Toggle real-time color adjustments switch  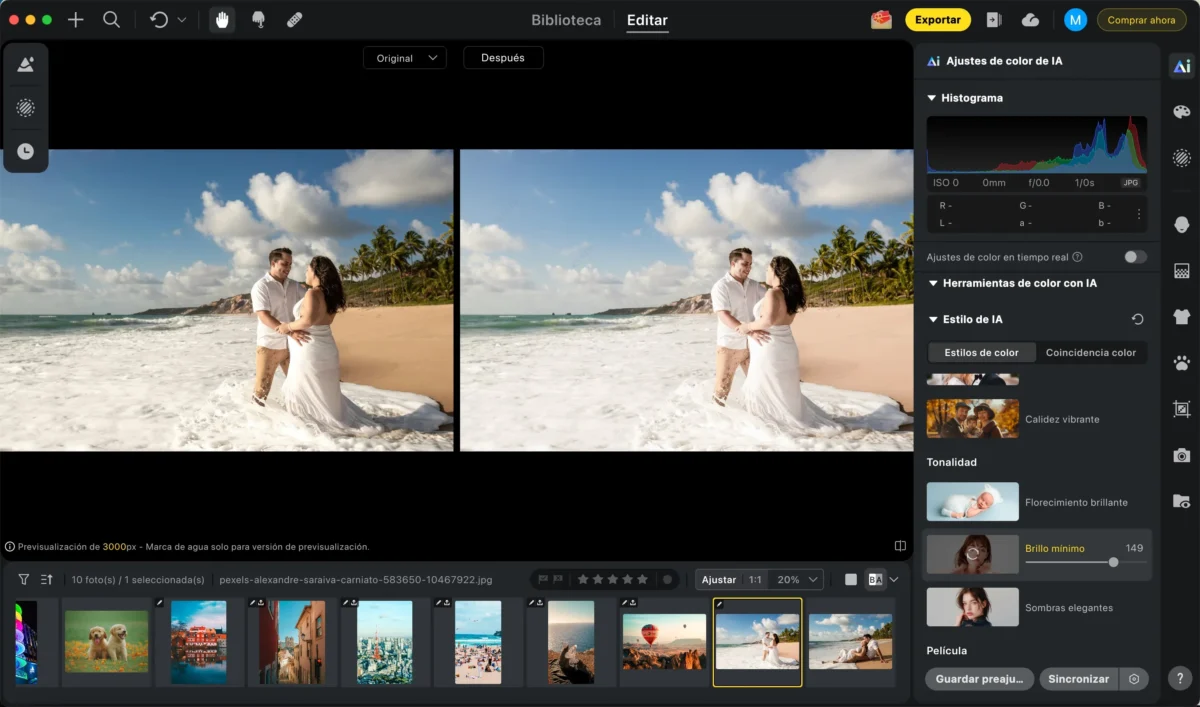[1134, 257]
